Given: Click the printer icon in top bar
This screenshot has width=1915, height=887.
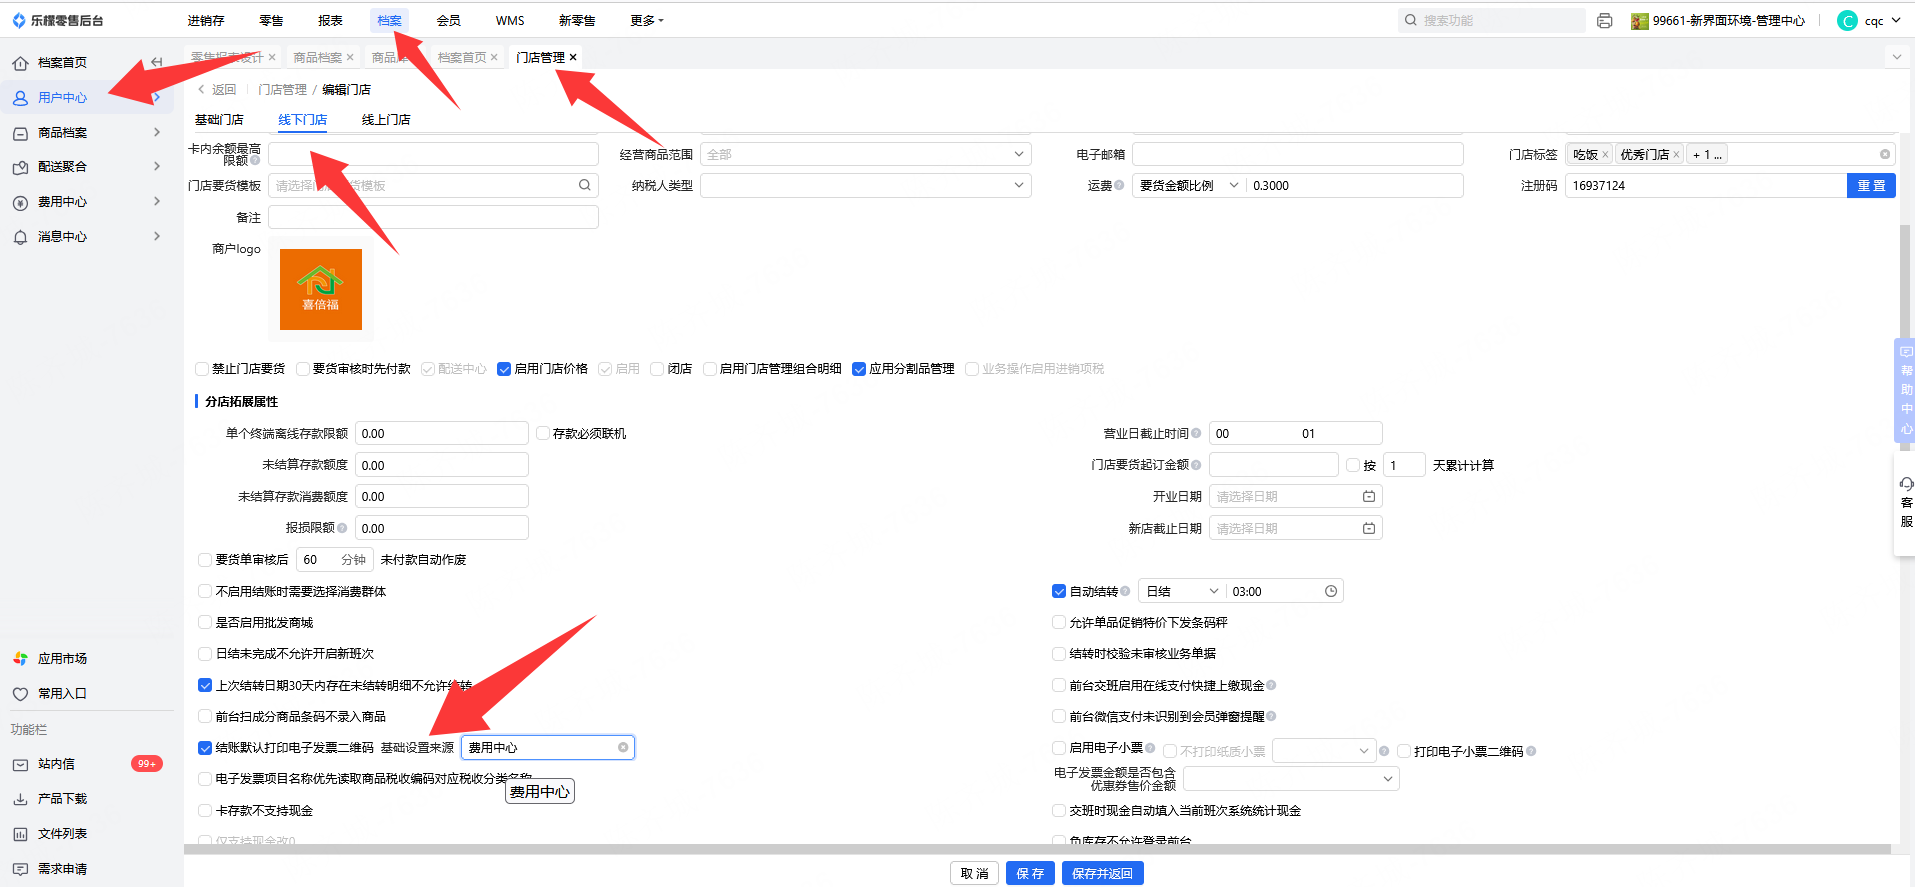Looking at the screenshot, I should click(1605, 20).
